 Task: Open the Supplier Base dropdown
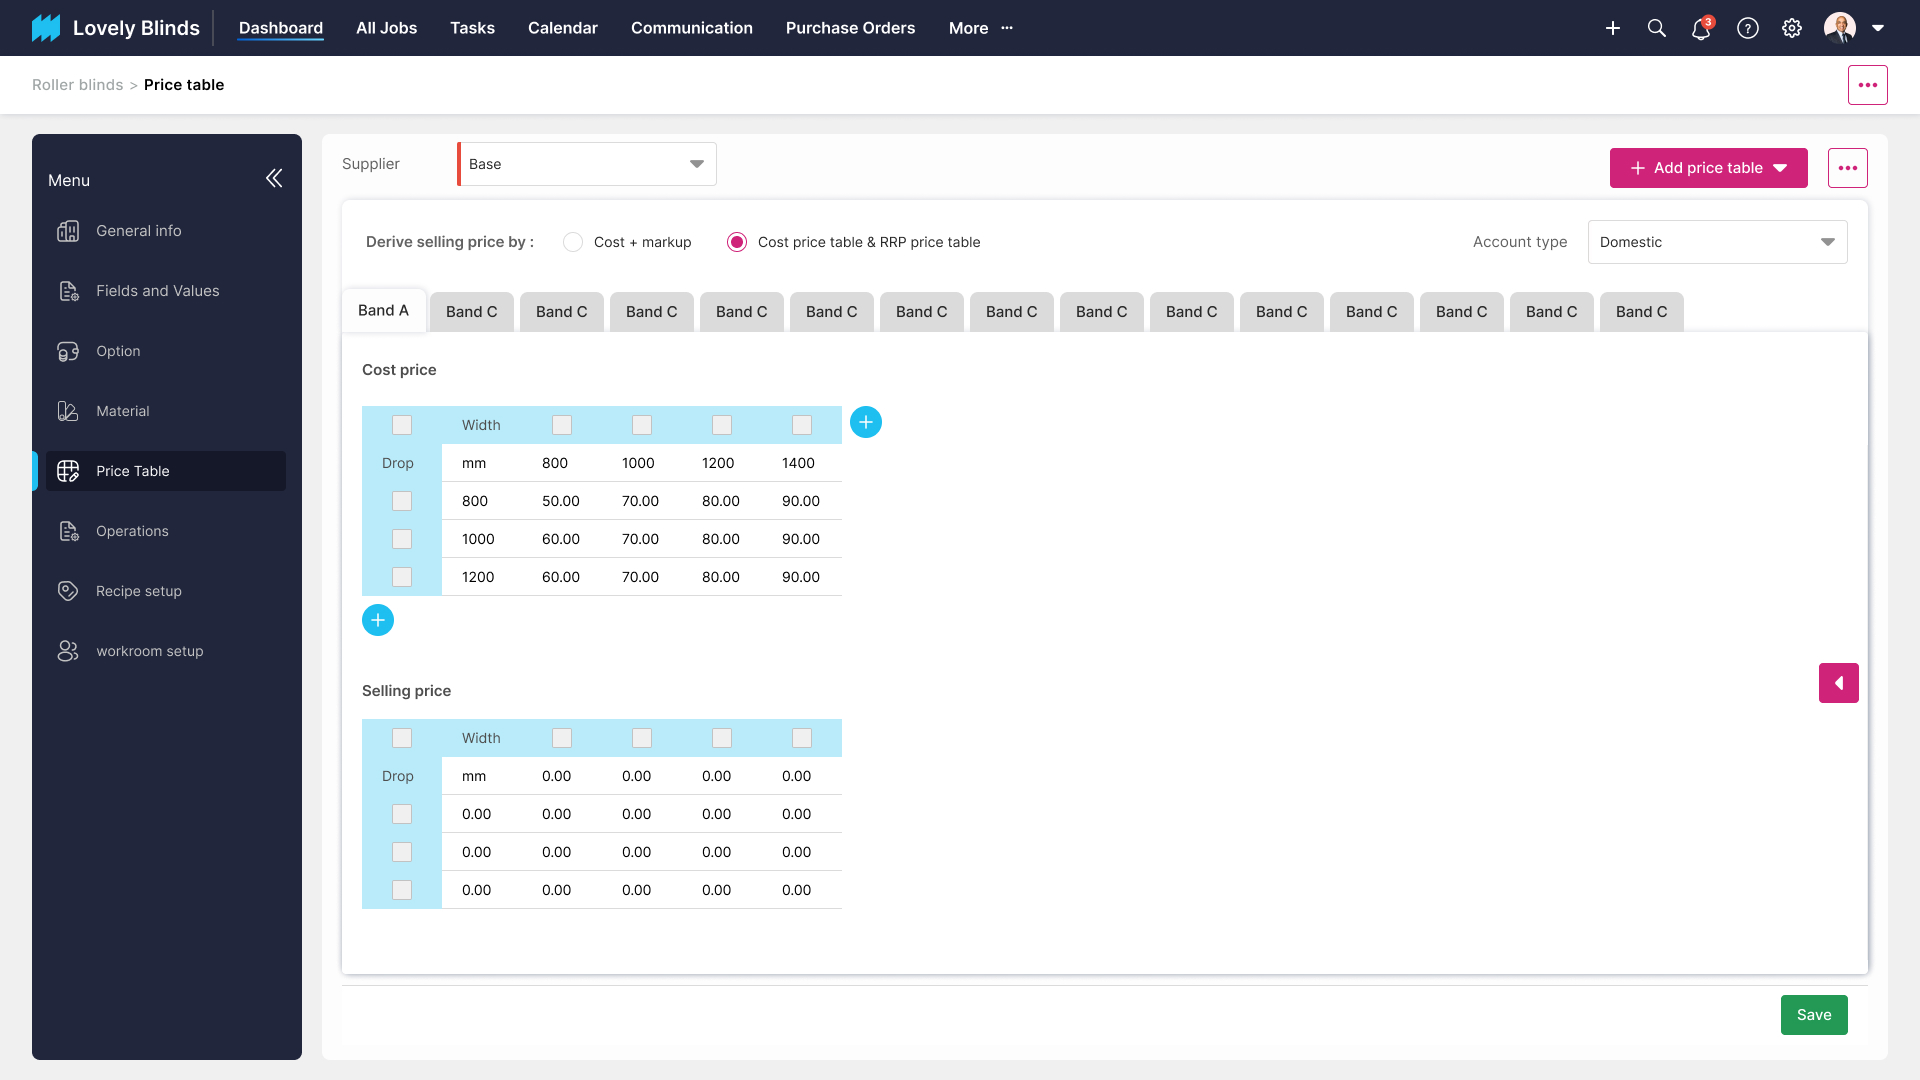tap(587, 164)
